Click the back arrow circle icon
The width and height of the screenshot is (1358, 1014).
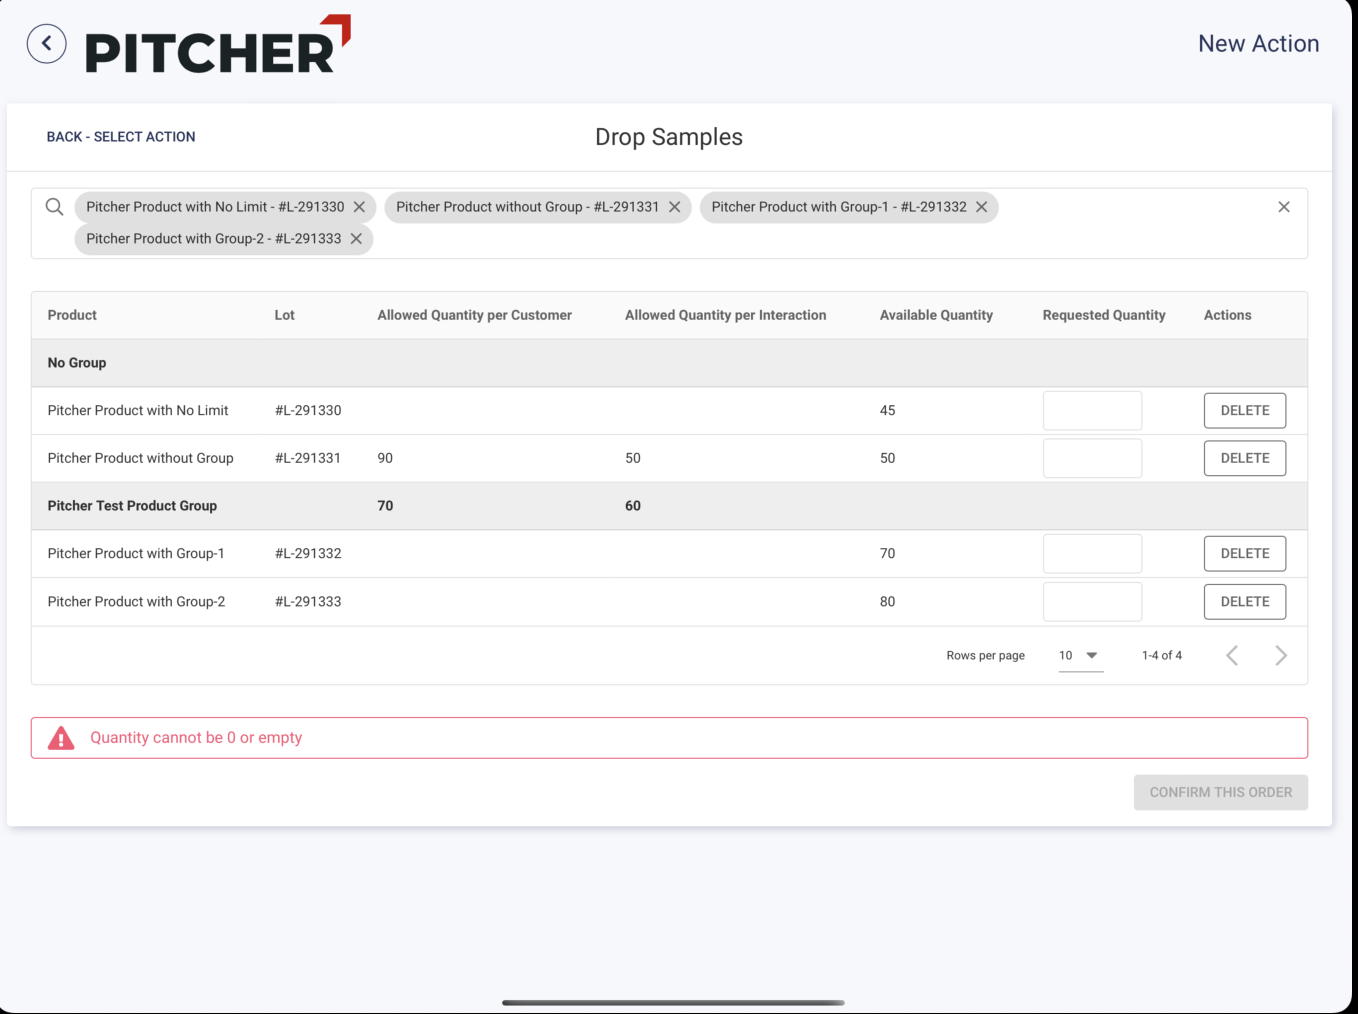coord(46,44)
